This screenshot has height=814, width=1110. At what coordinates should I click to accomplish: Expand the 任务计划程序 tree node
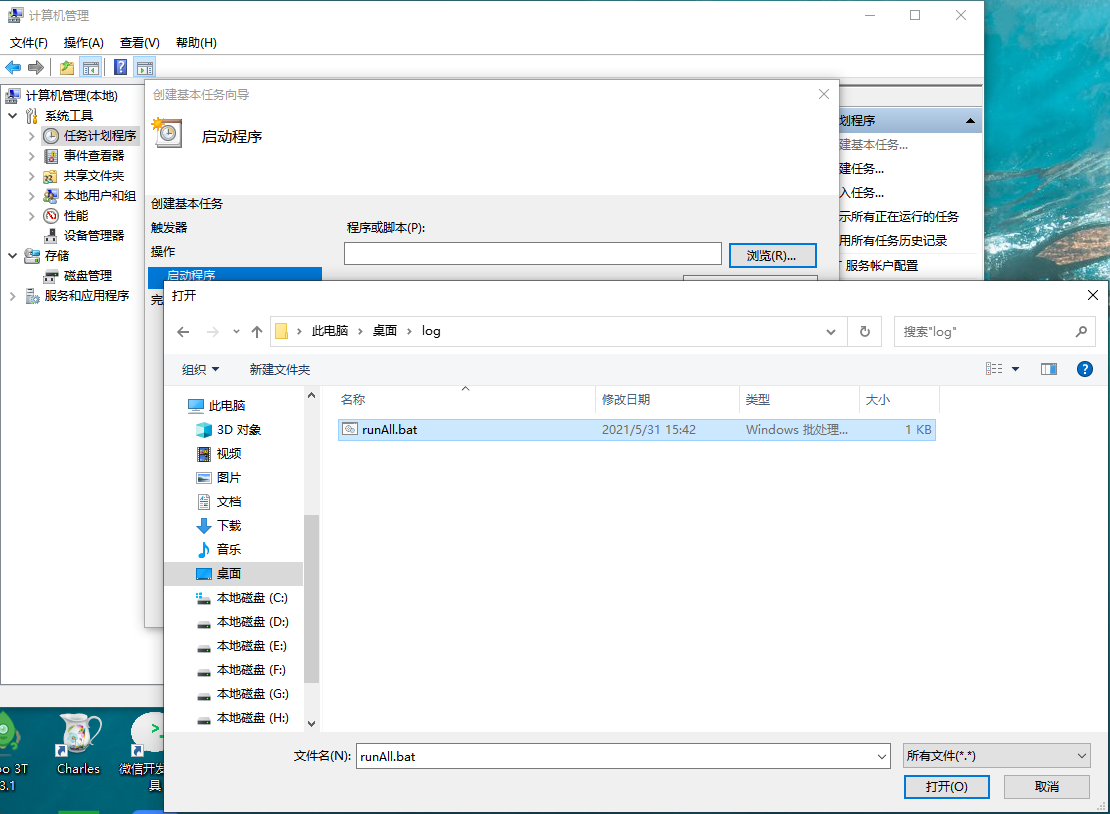tap(31, 136)
